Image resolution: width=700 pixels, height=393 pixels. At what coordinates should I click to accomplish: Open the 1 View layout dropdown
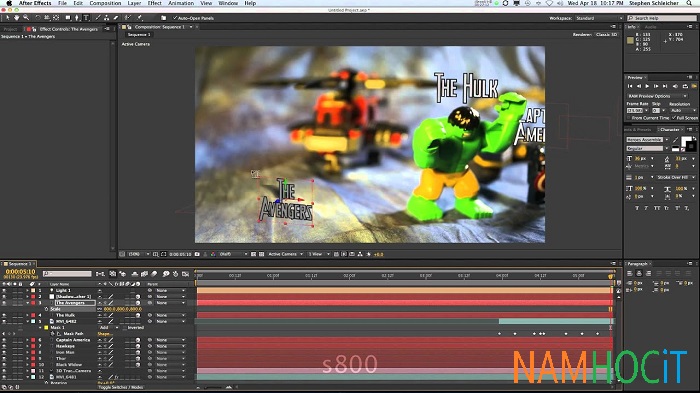[318, 254]
